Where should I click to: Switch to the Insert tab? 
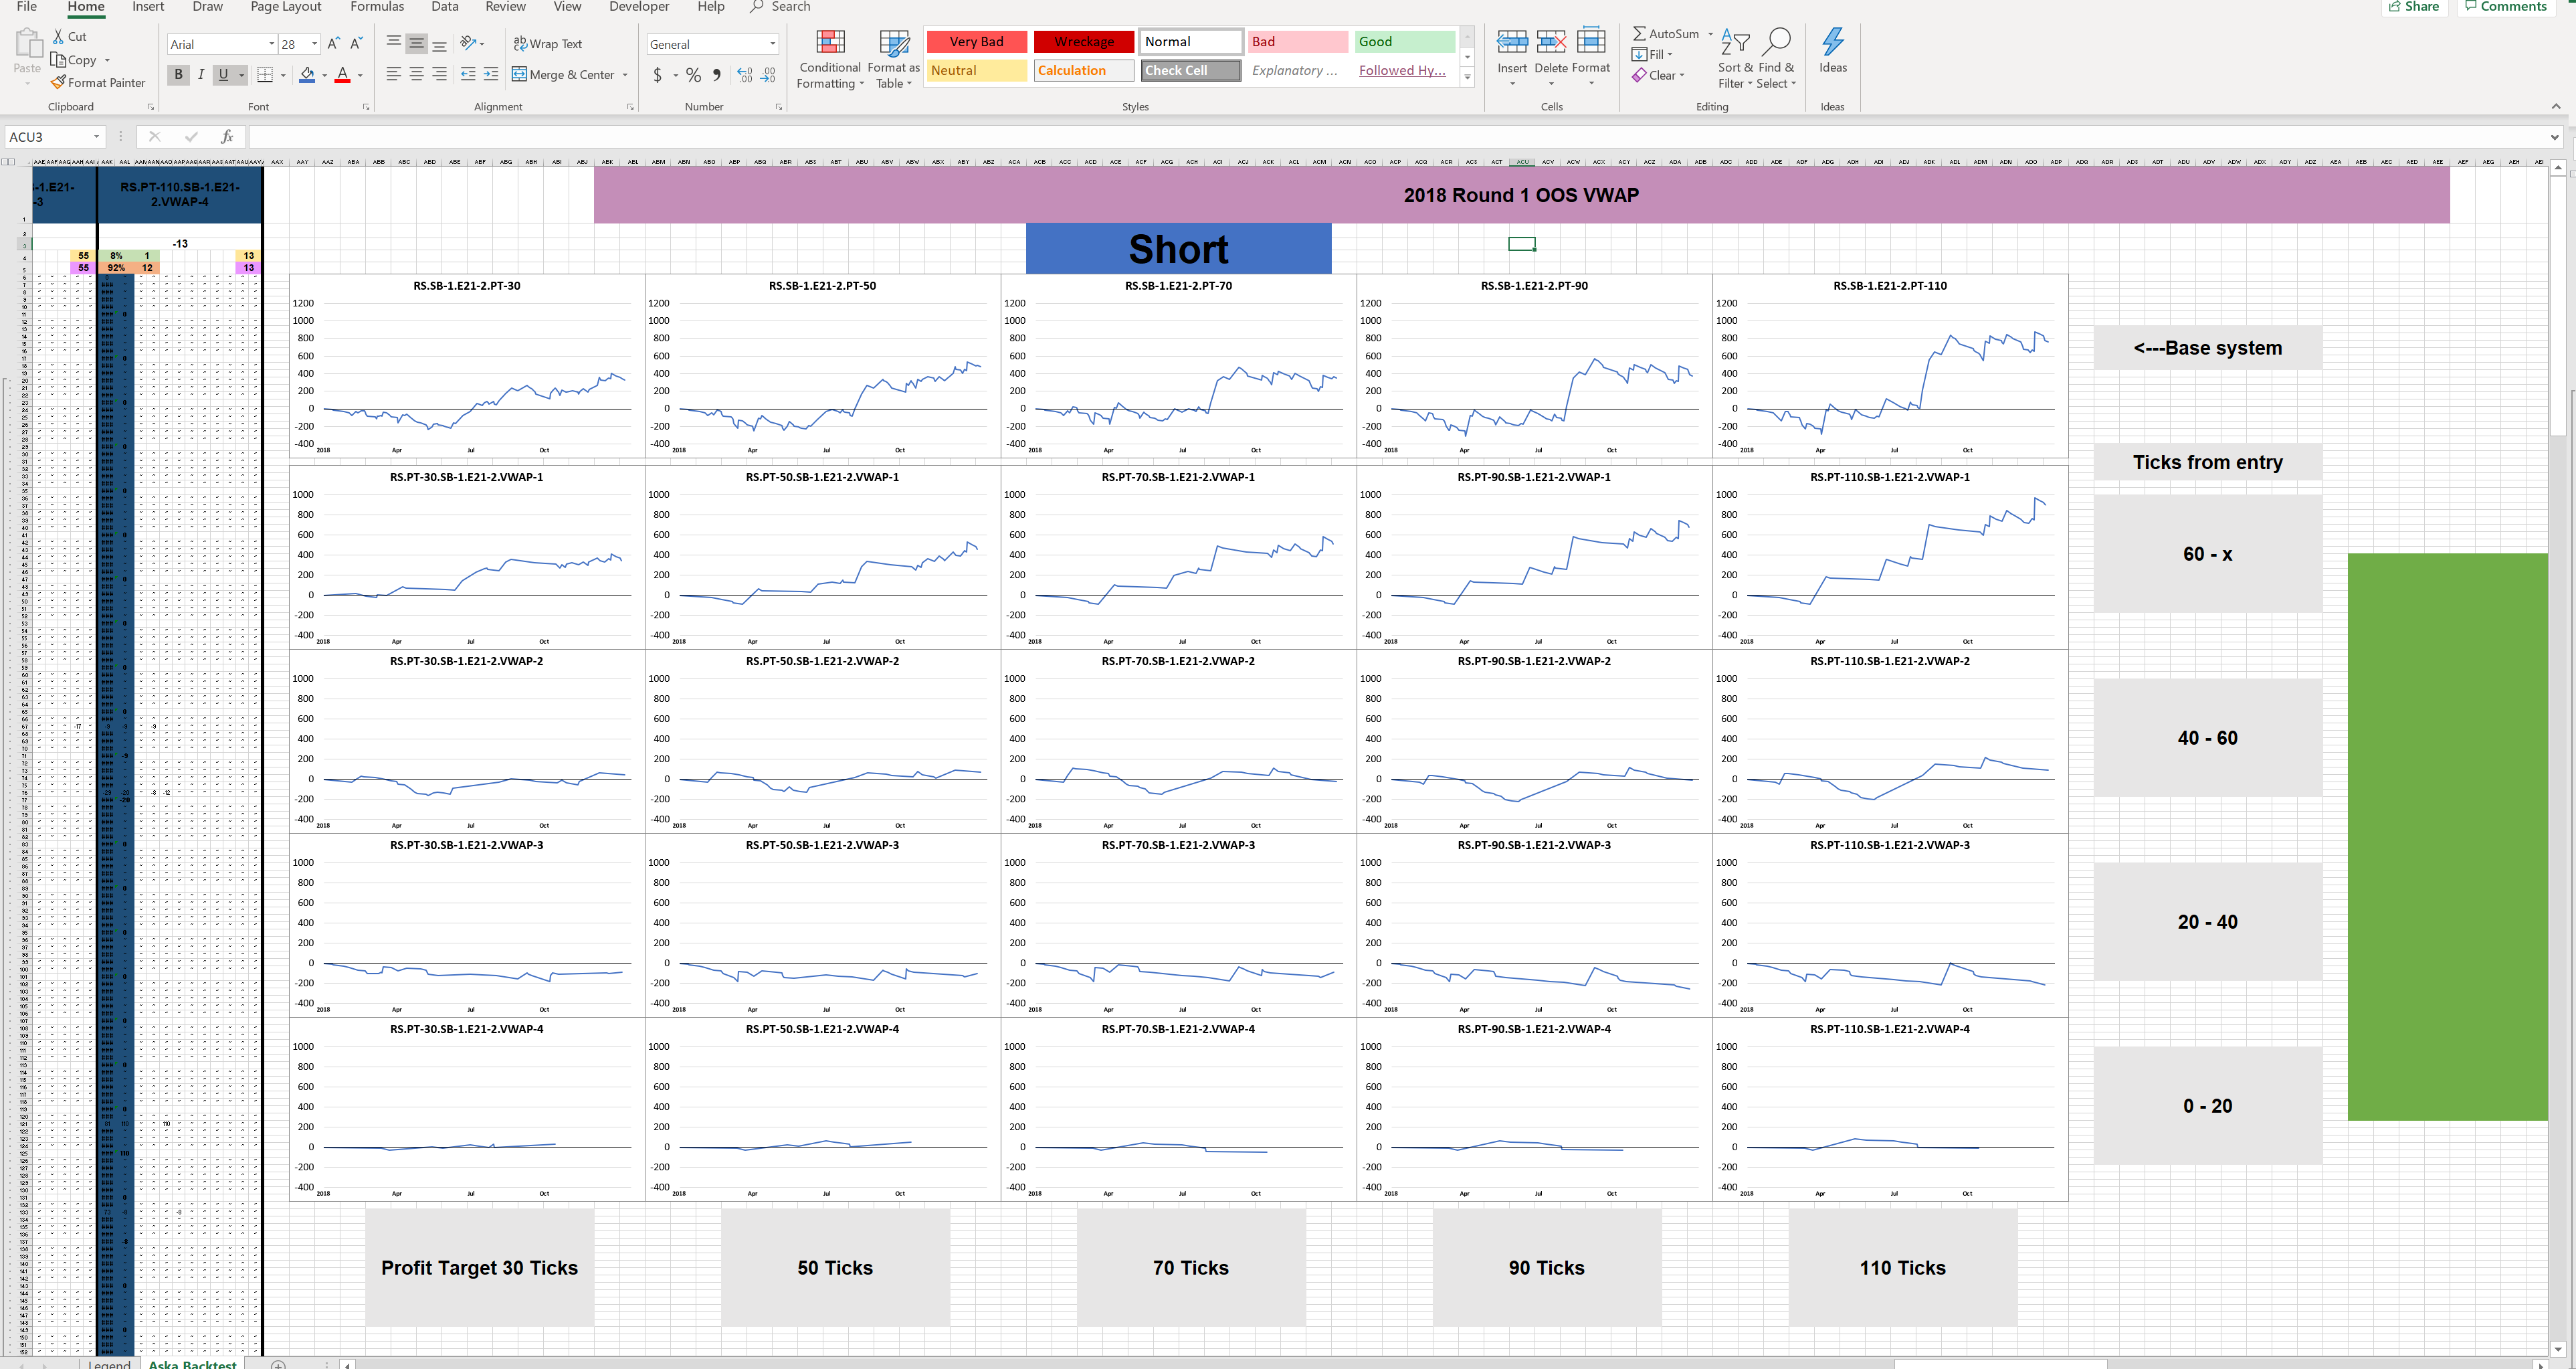(x=148, y=7)
